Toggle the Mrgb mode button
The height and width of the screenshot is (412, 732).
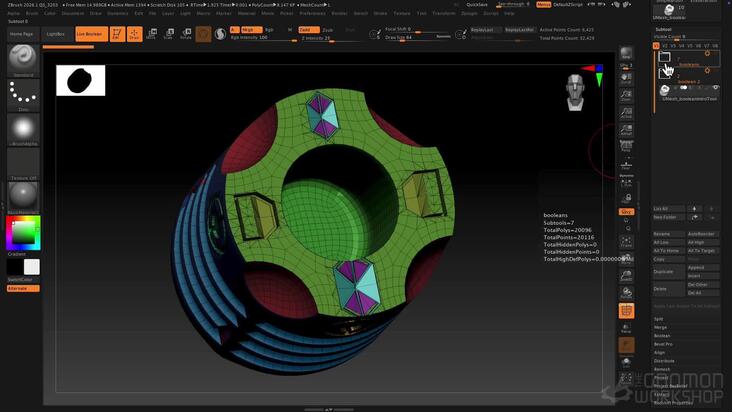click(251, 29)
